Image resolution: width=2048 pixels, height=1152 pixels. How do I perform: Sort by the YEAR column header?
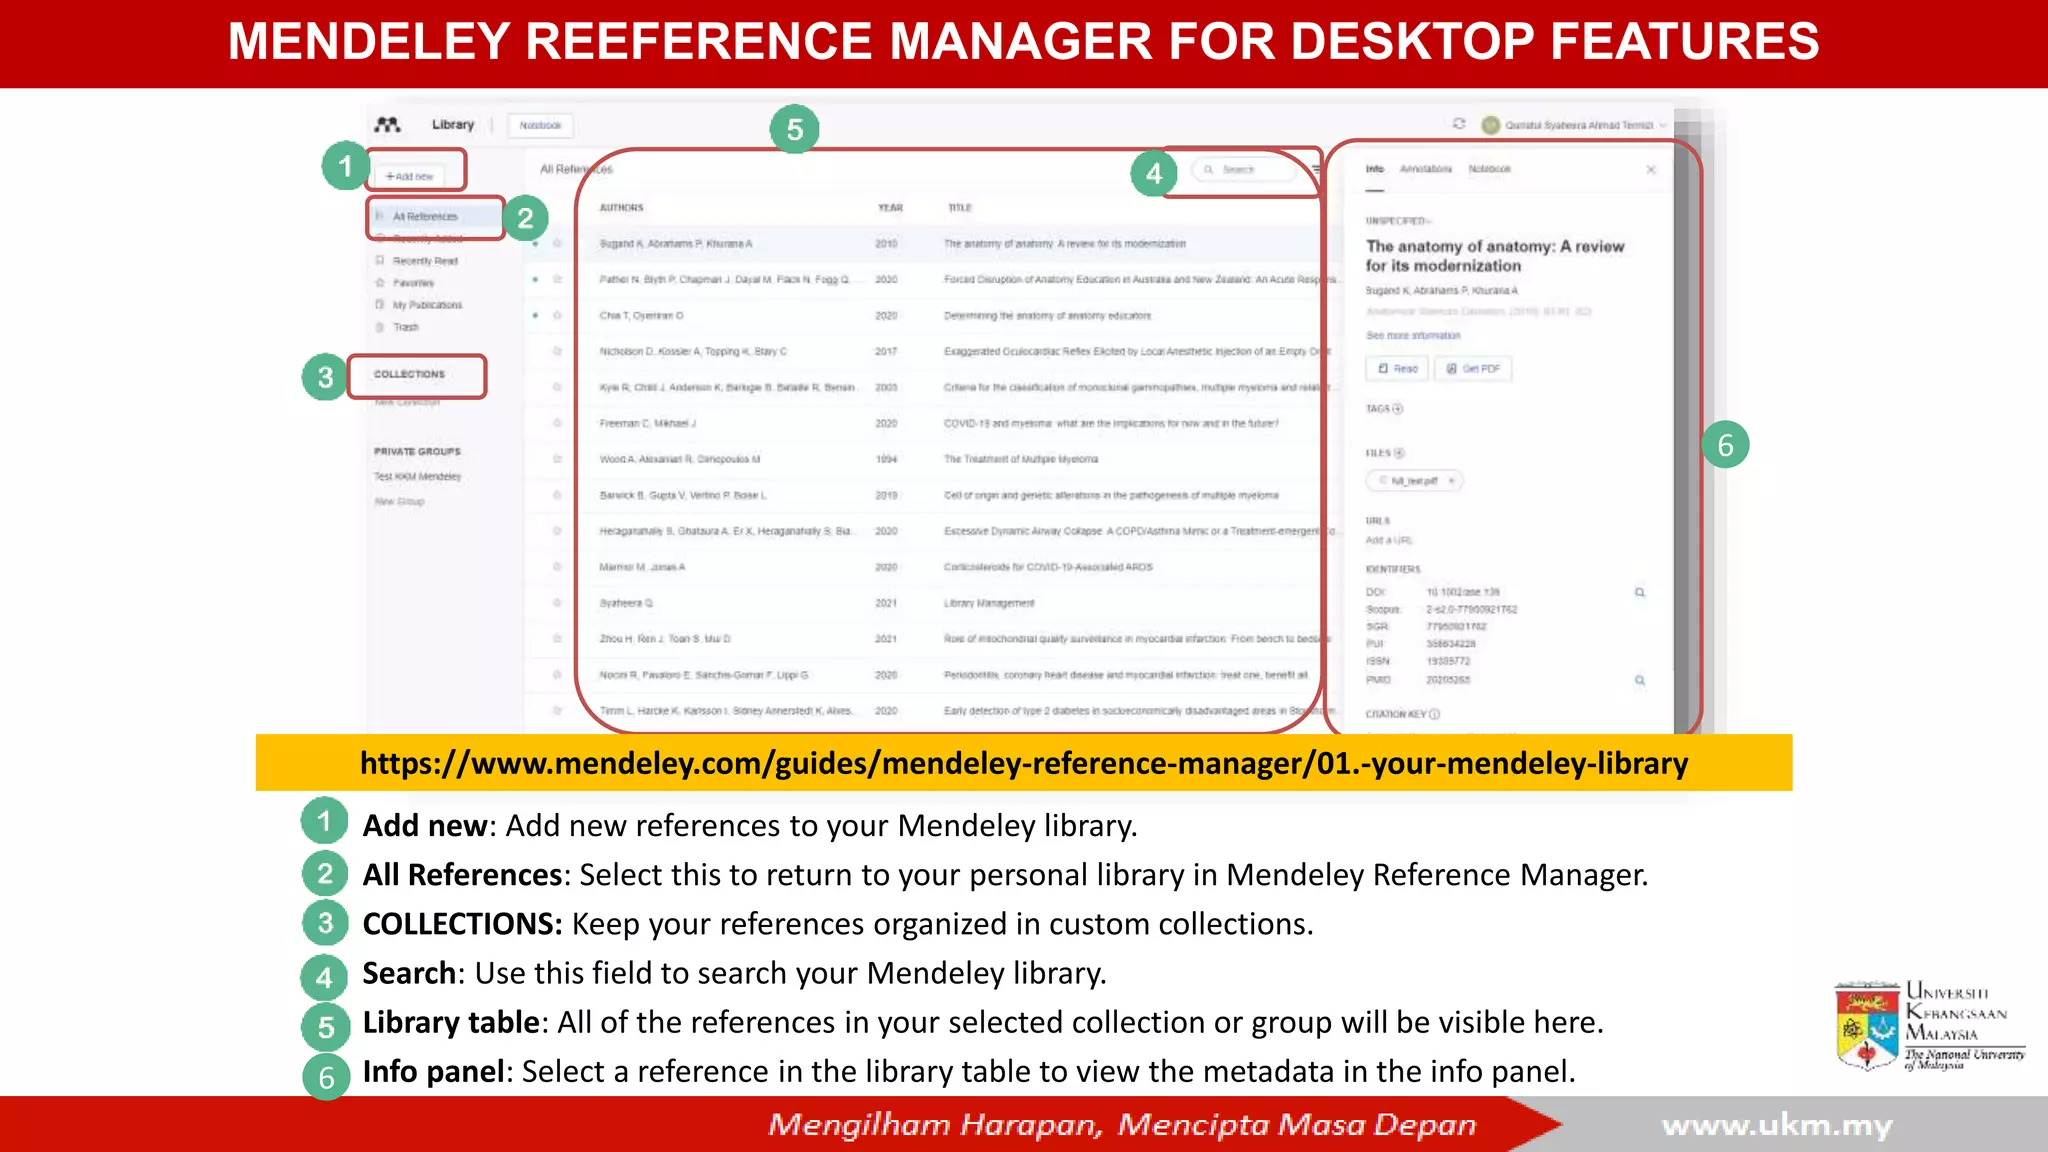coord(890,208)
